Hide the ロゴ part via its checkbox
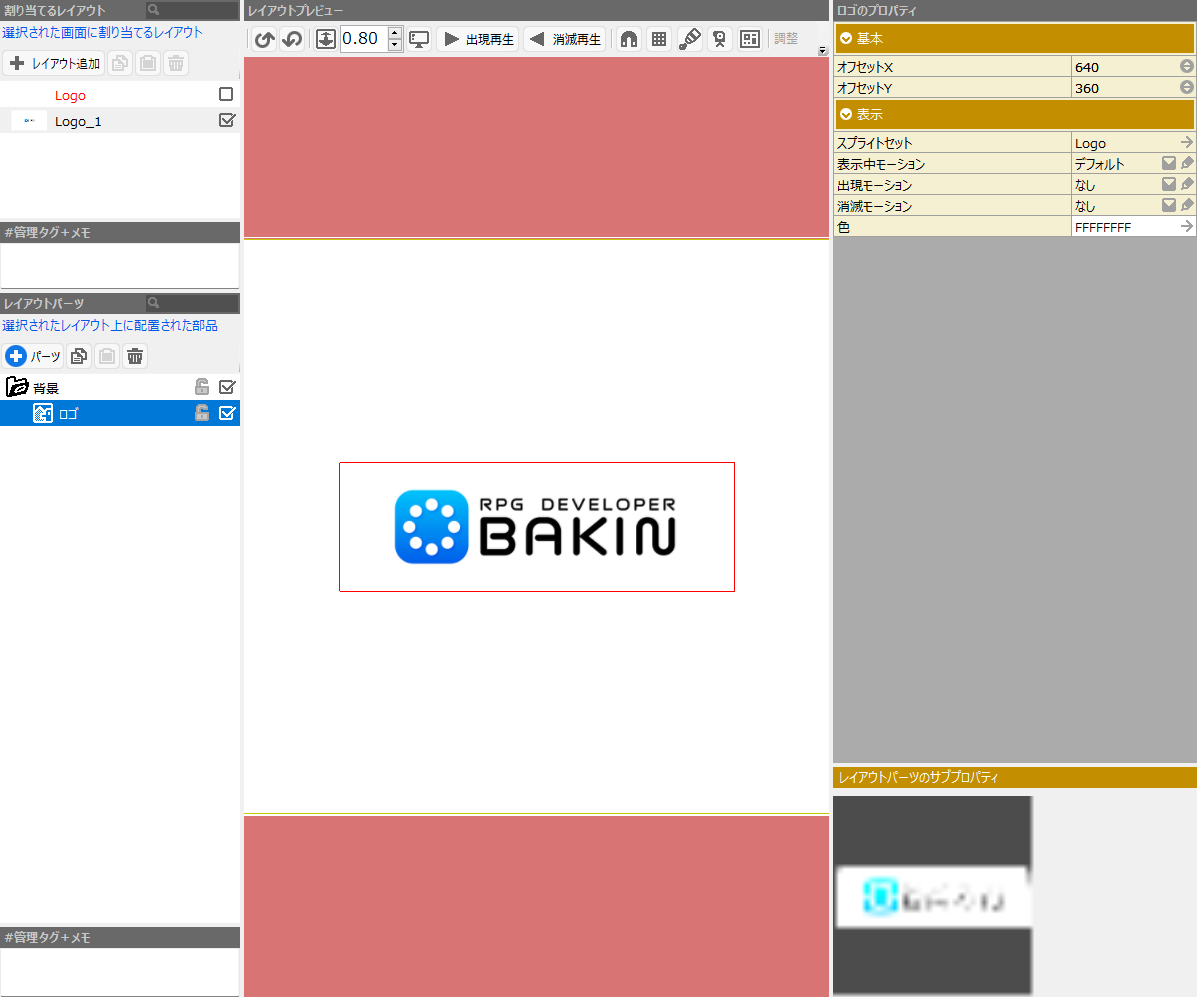Image resolution: width=1197 pixels, height=997 pixels. pos(227,413)
